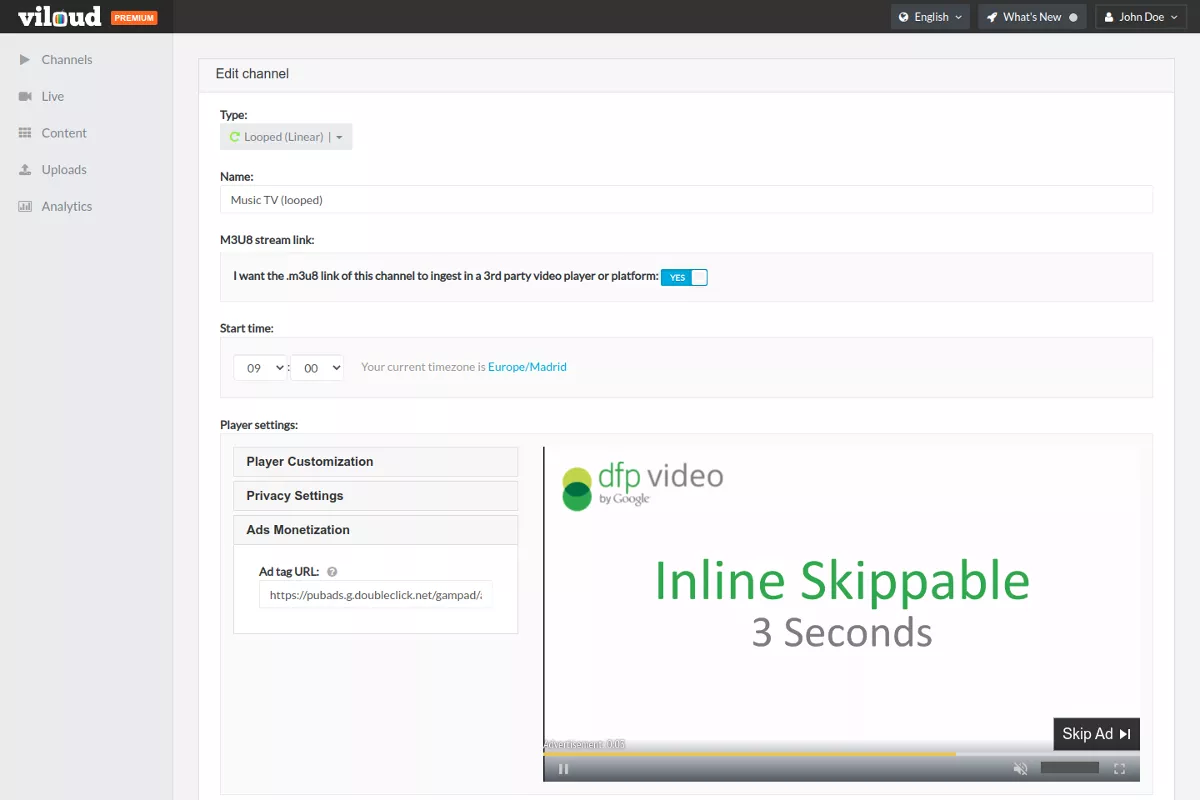Expand the Privacy Settings section
The image size is (1200, 800).
pos(375,496)
